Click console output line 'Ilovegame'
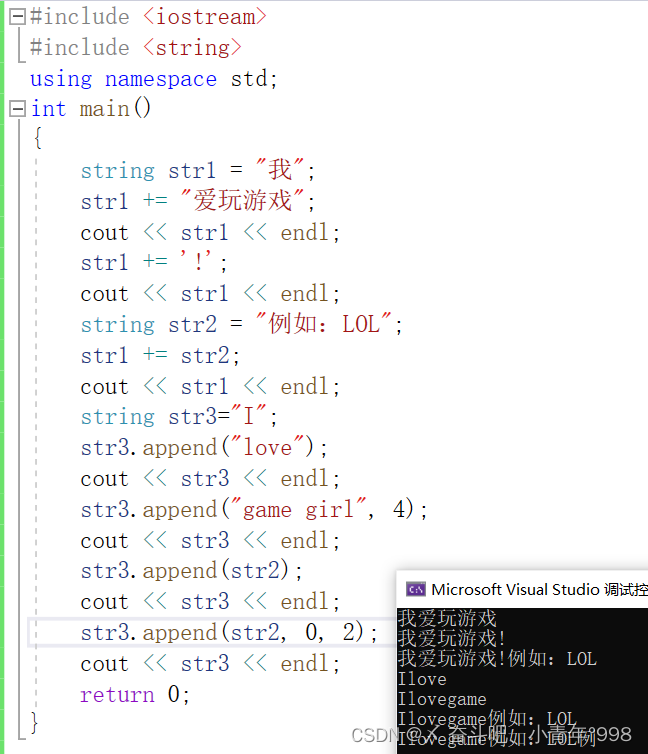 [442, 699]
